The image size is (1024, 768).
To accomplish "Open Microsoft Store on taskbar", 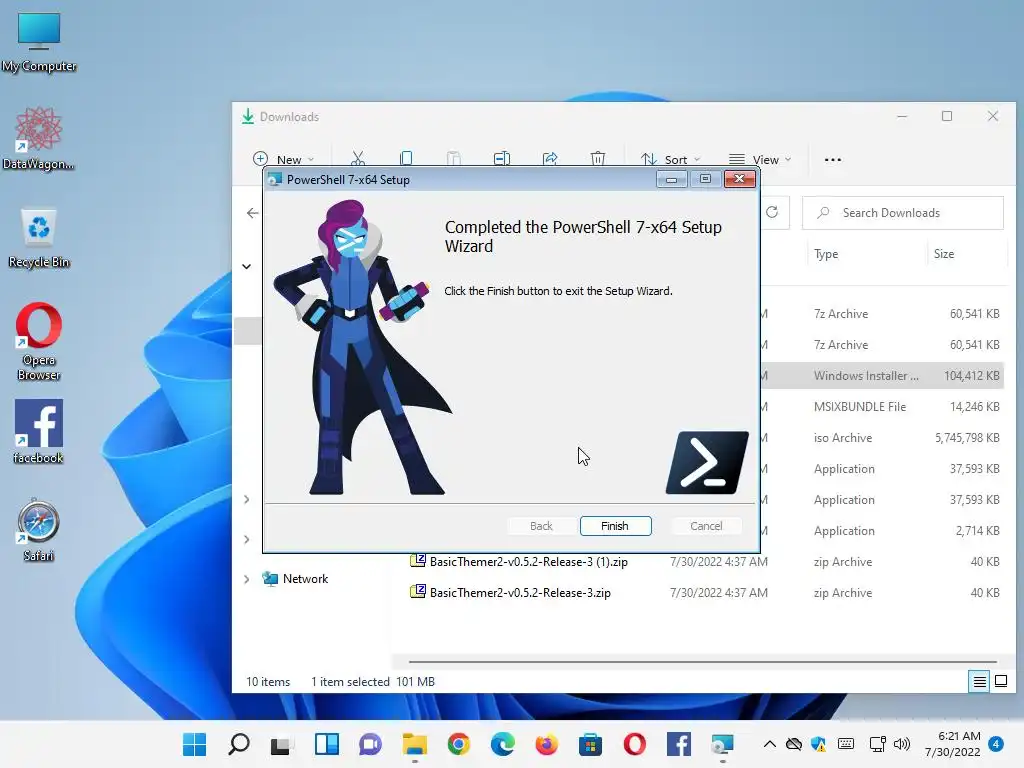I will (x=590, y=744).
